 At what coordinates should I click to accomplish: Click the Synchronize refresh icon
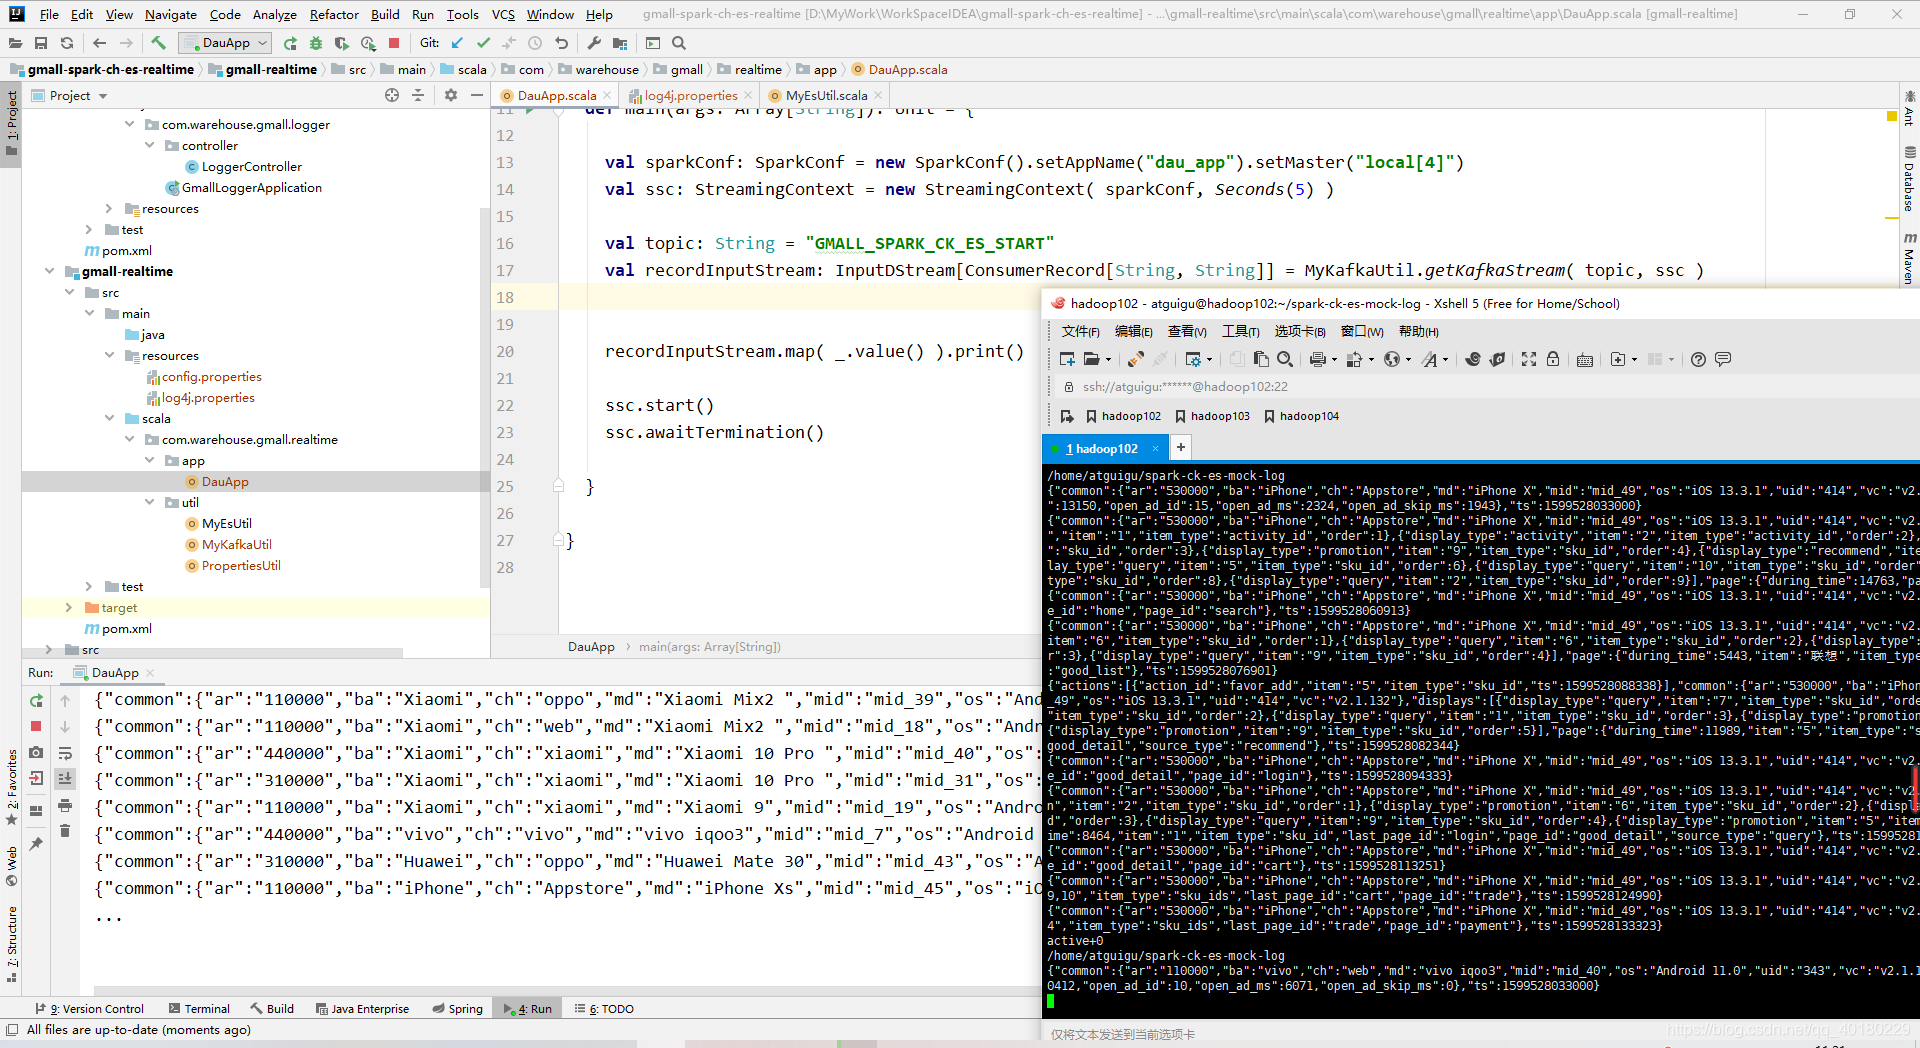(x=67, y=43)
